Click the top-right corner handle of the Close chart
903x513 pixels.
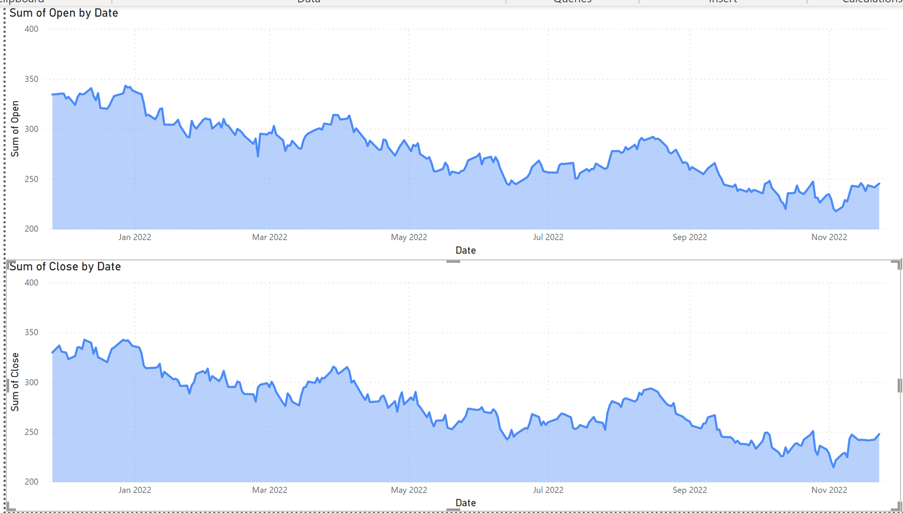pos(898,263)
